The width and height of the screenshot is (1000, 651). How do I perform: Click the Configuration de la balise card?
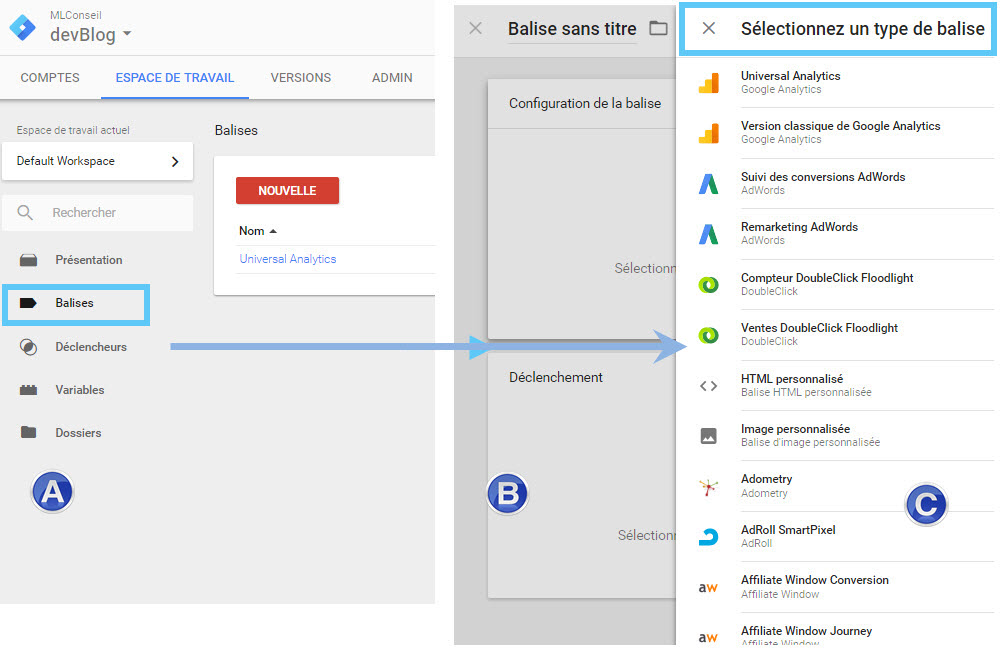[x=582, y=209]
